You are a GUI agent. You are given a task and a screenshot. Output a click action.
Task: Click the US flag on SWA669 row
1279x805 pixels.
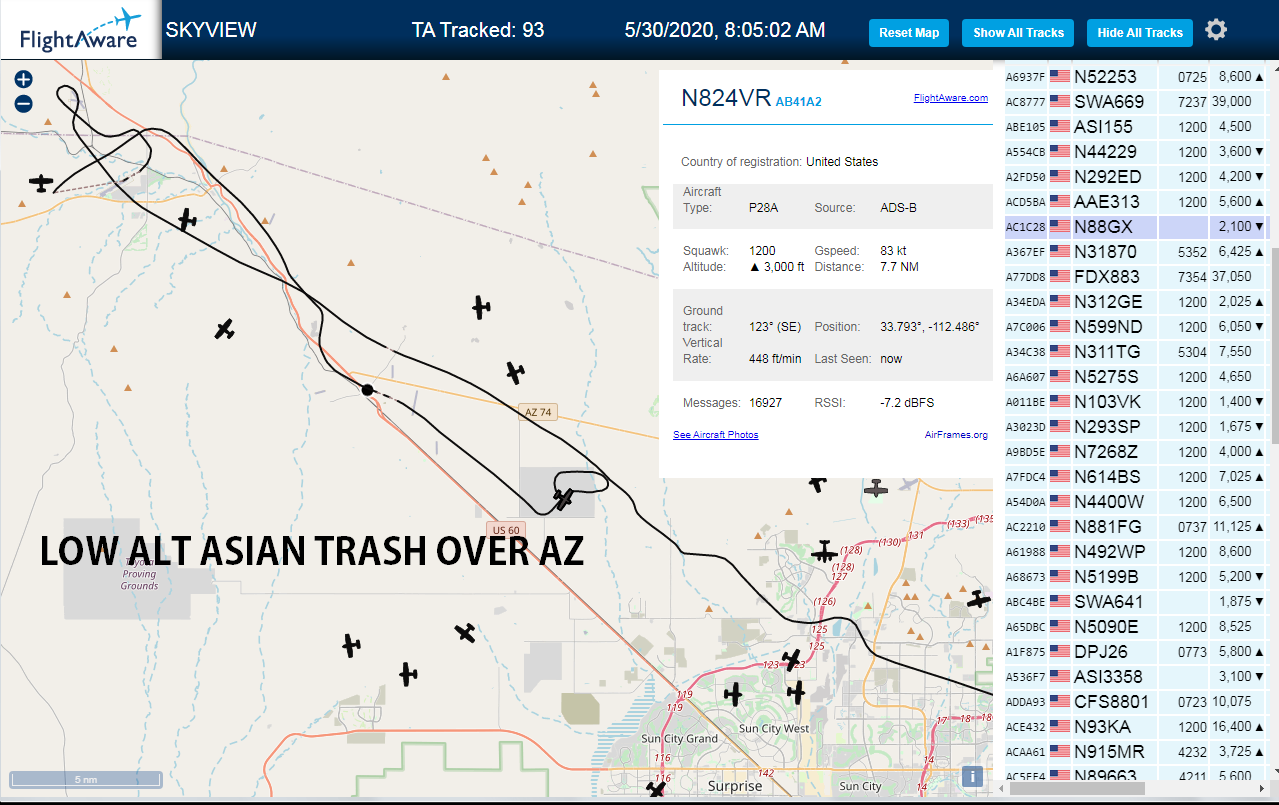point(1060,101)
